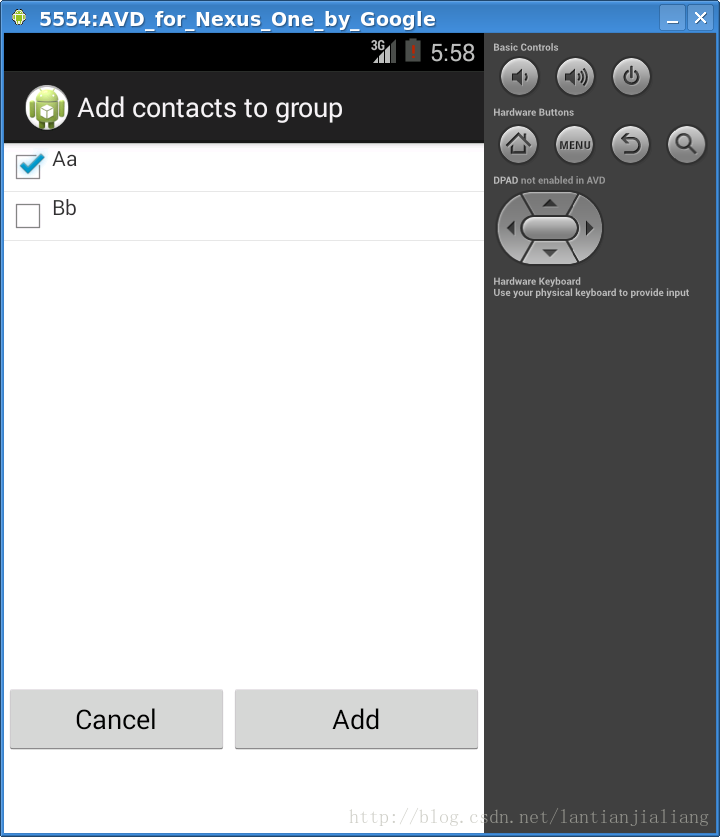Raise volume with the volume up button
The image size is (720, 837).
(x=575, y=77)
